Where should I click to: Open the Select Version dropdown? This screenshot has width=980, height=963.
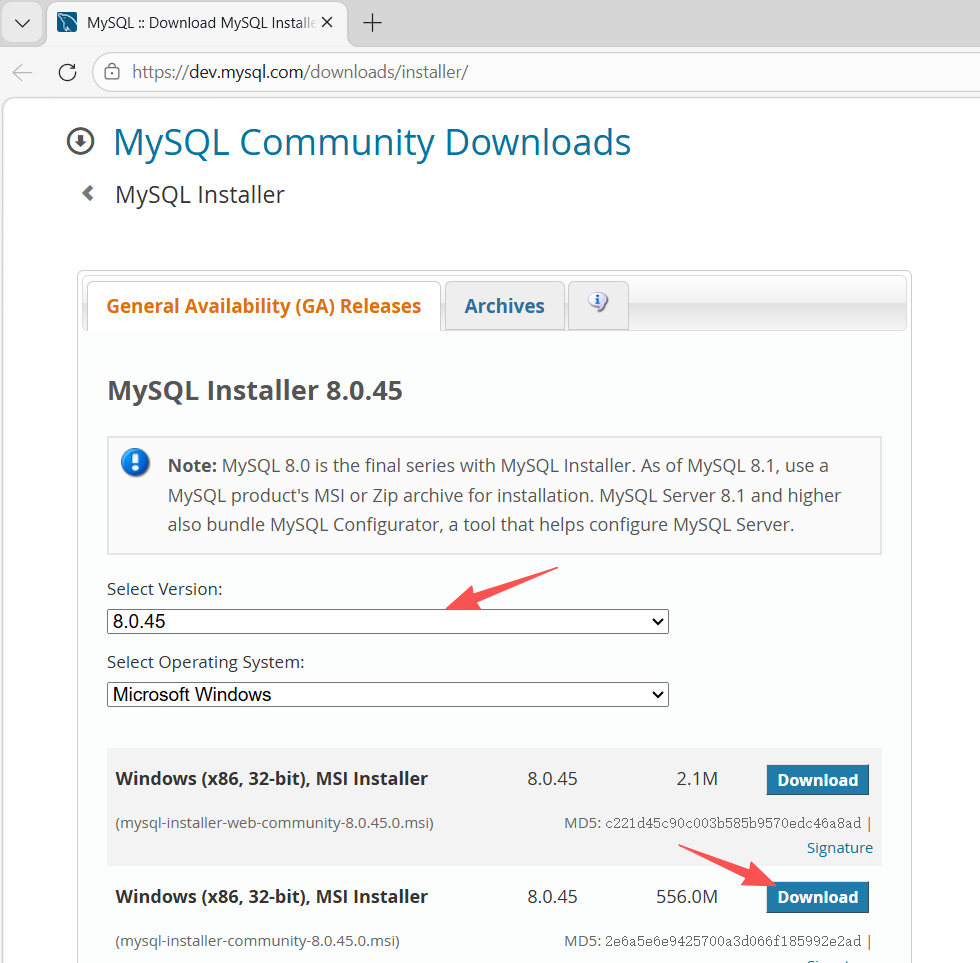click(388, 621)
